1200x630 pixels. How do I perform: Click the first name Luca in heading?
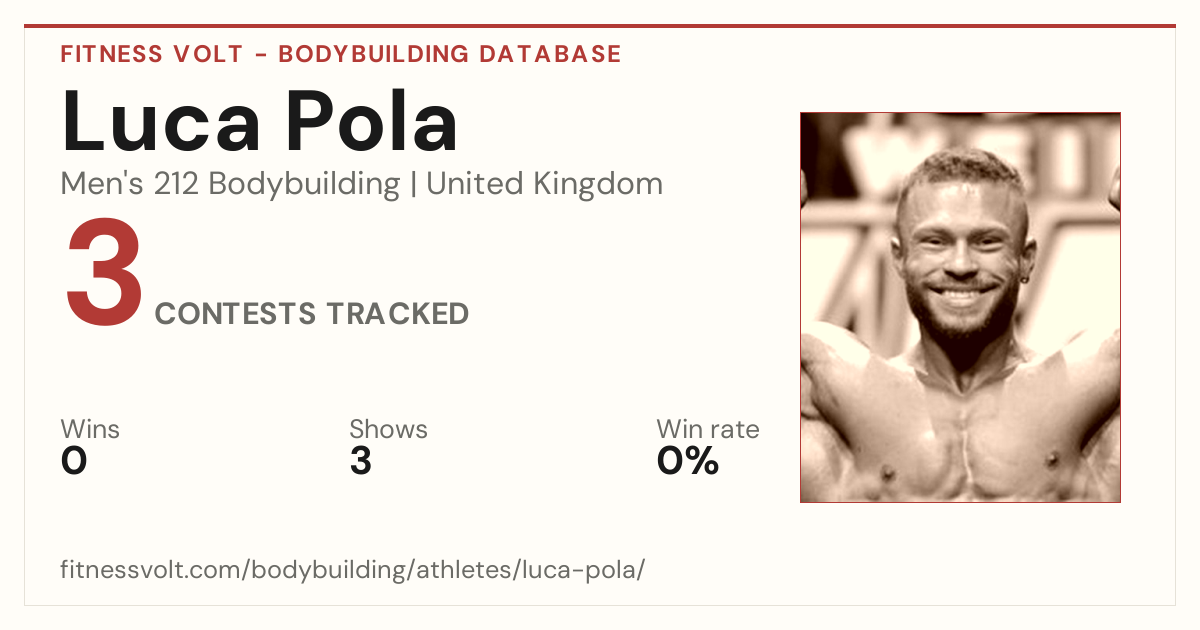click(x=162, y=122)
